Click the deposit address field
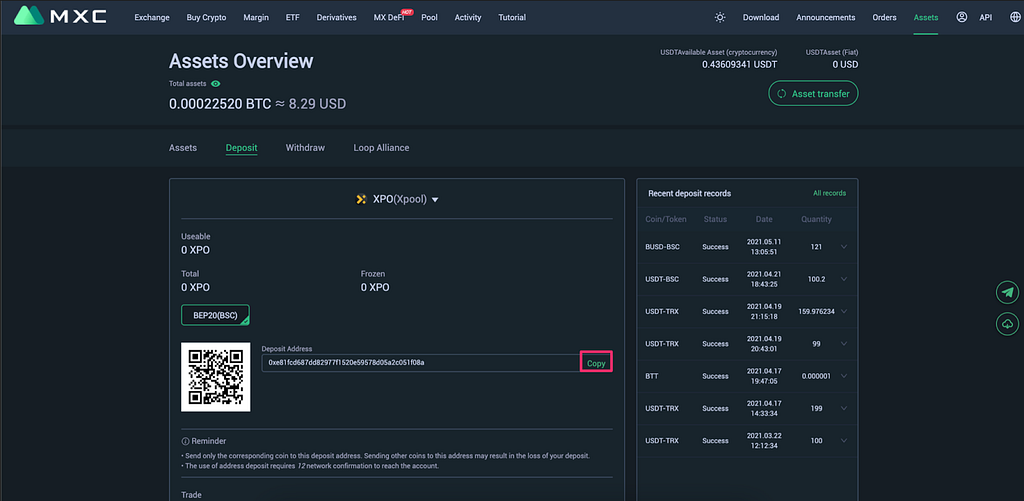The height and width of the screenshot is (501, 1024). [x=421, y=363]
